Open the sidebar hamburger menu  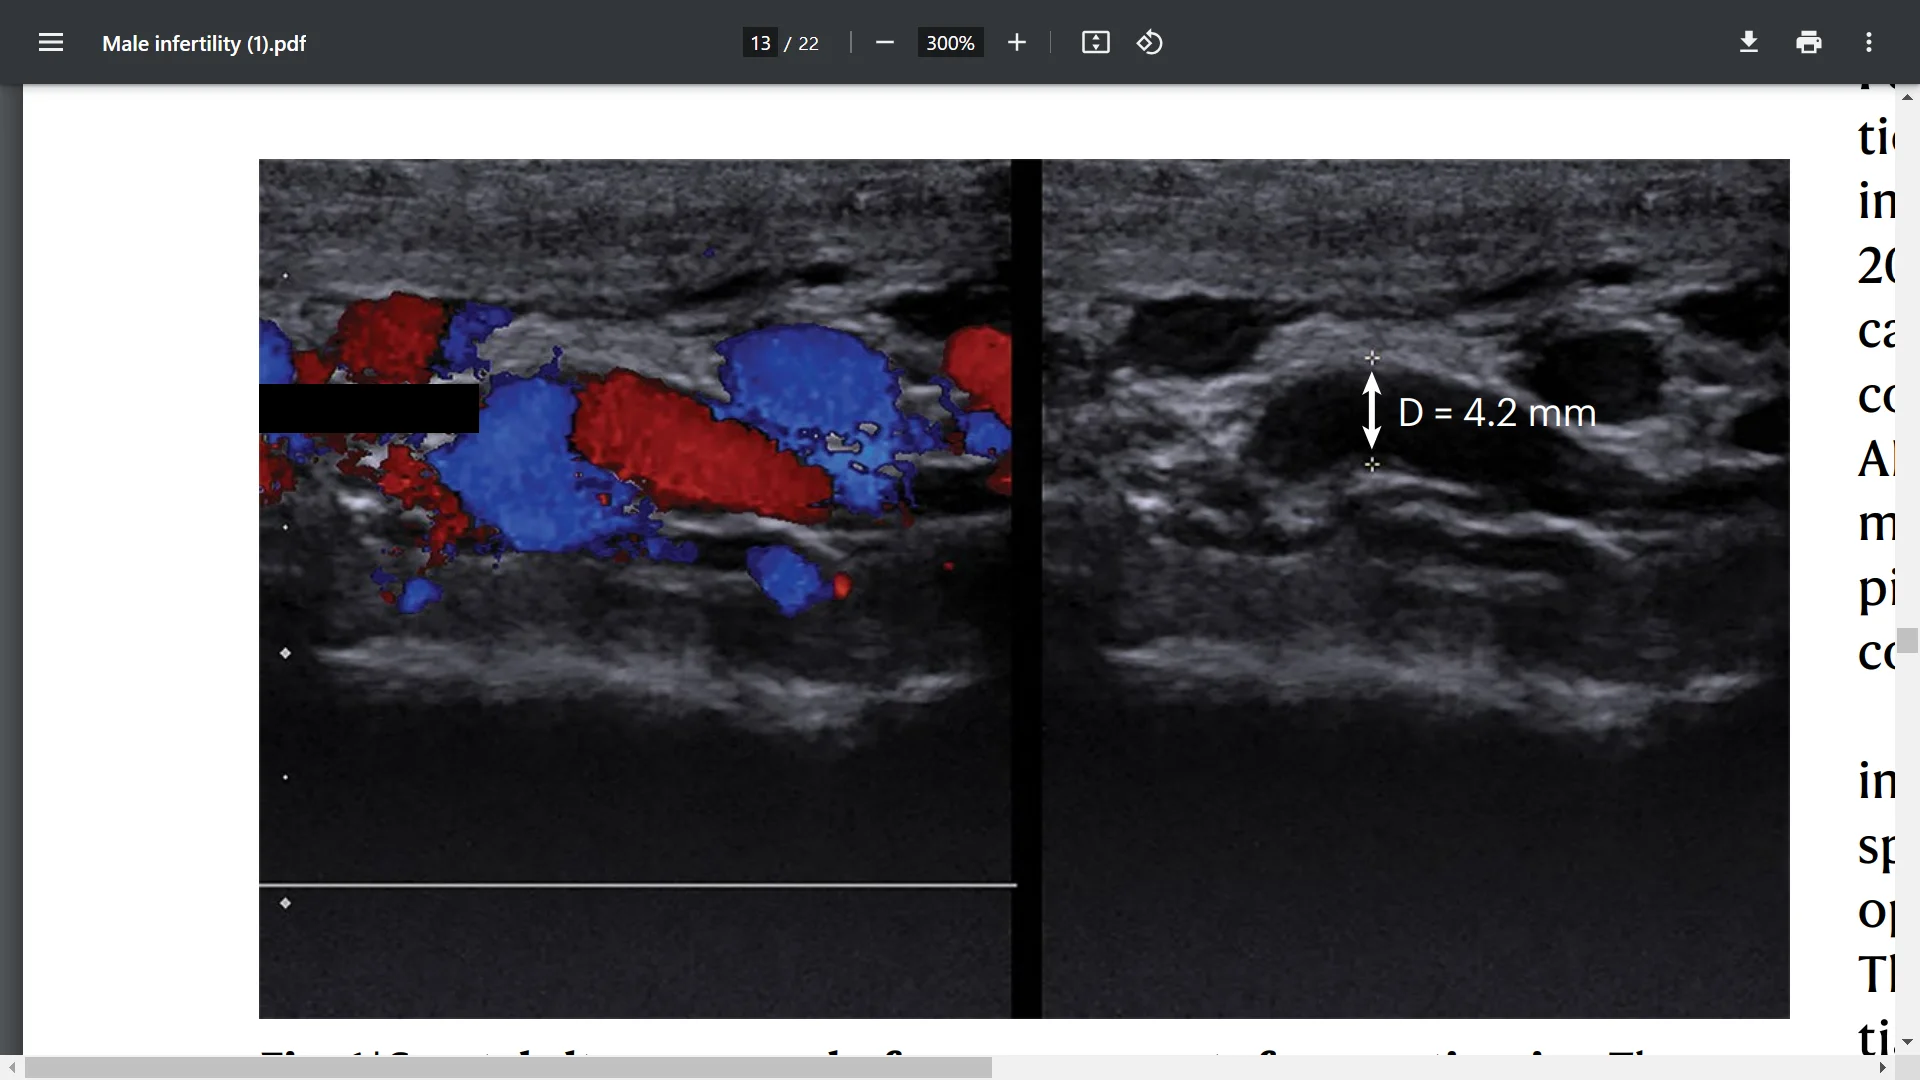pos(50,43)
